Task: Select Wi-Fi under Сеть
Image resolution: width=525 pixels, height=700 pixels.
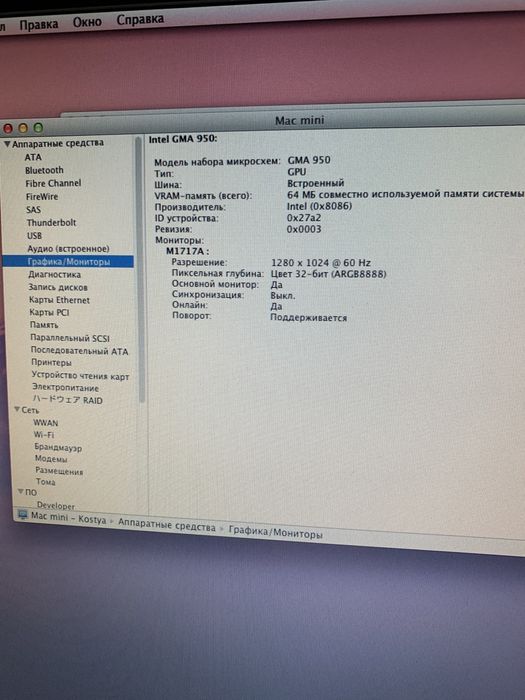Action: point(44,434)
